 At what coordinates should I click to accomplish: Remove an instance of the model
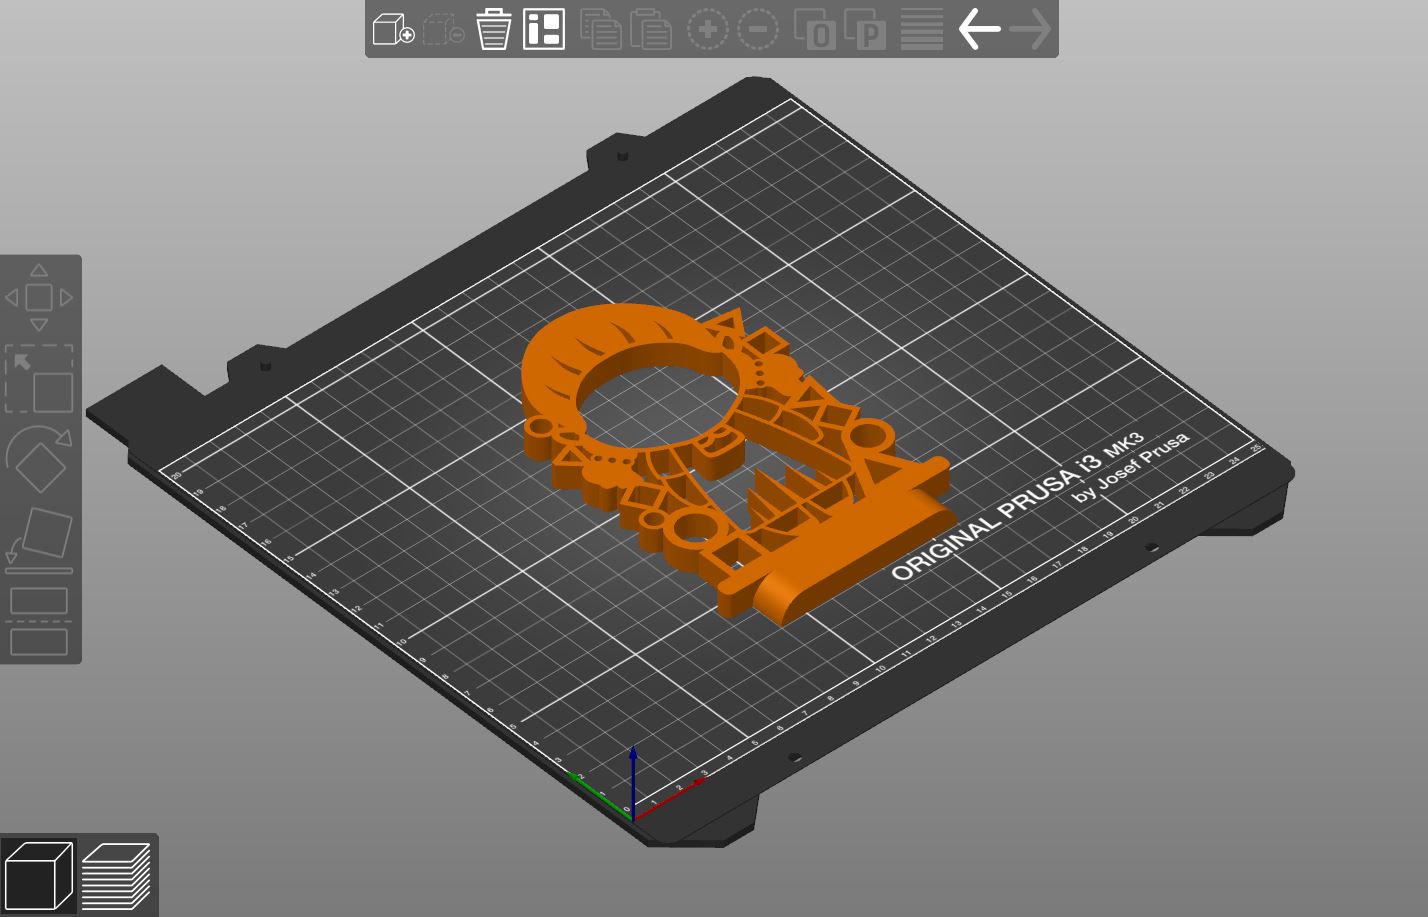(757, 28)
